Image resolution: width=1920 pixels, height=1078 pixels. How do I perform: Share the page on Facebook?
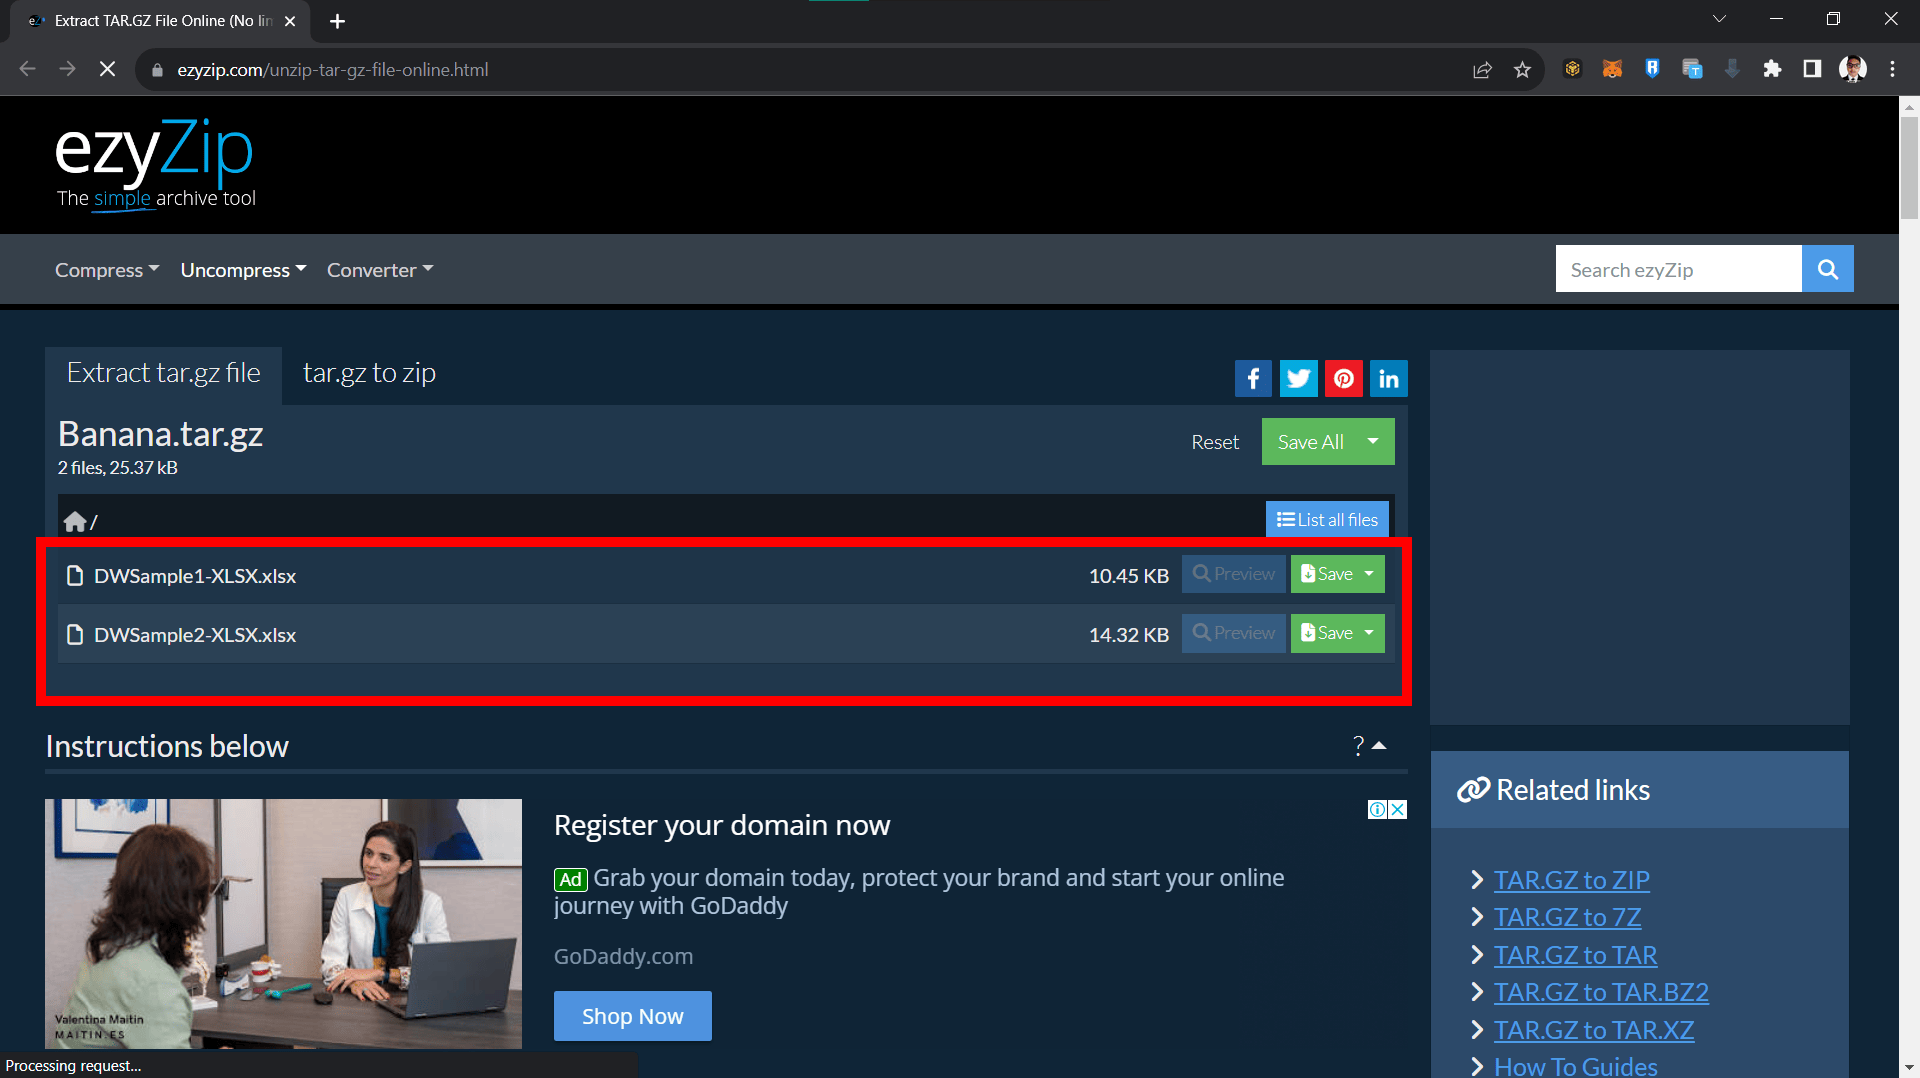pyautogui.click(x=1253, y=378)
